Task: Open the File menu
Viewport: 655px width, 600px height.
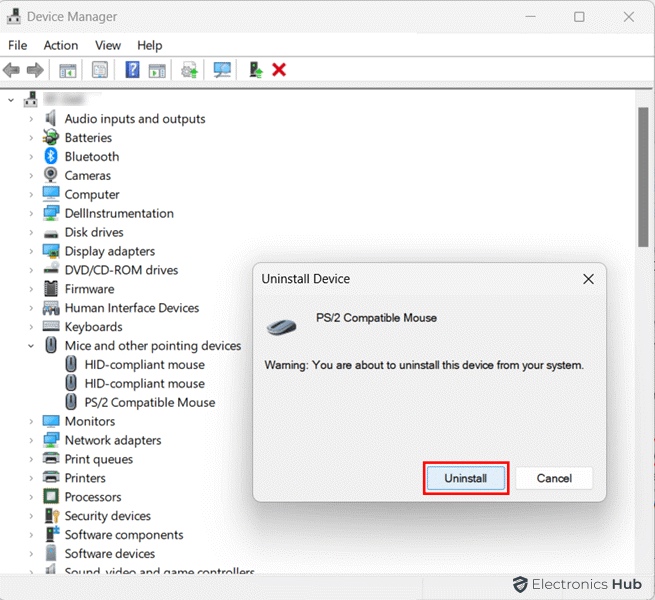Action: [x=18, y=45]
